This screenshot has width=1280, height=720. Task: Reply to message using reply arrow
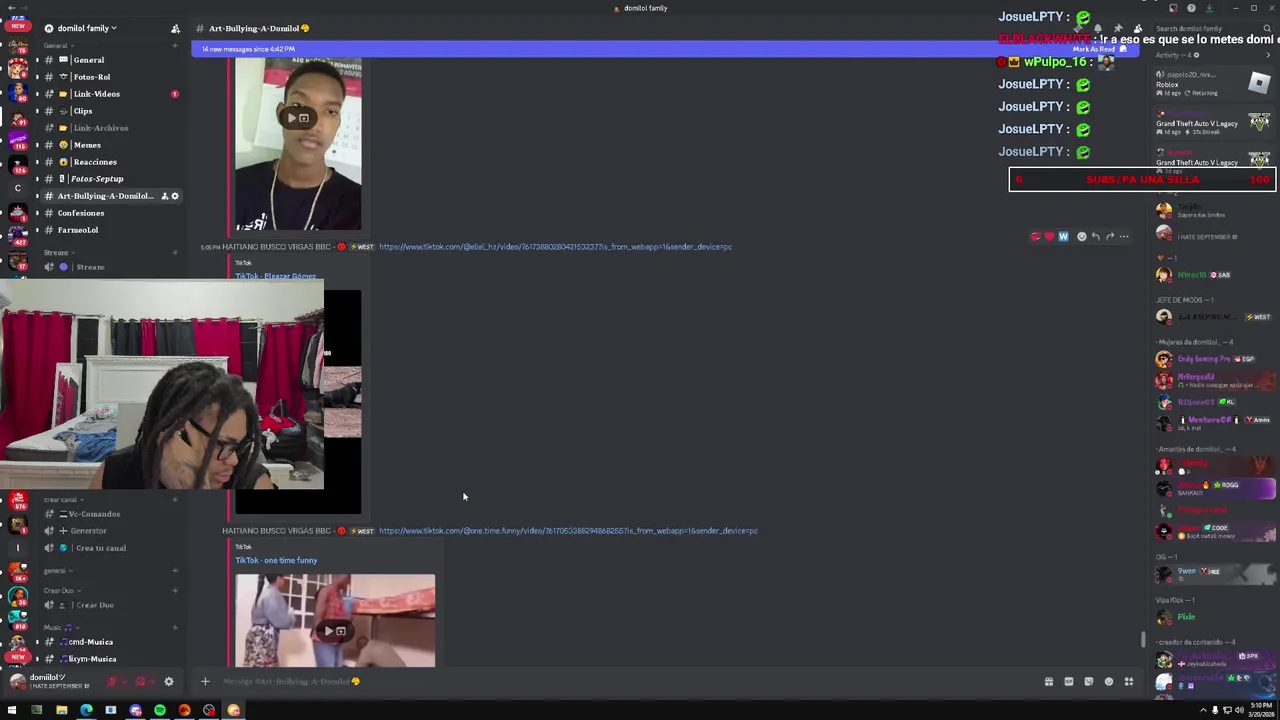1095,237
